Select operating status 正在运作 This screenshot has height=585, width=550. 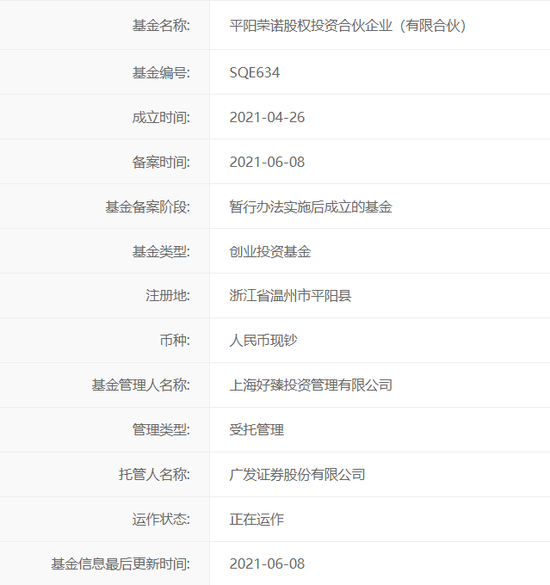click(256, 519)
